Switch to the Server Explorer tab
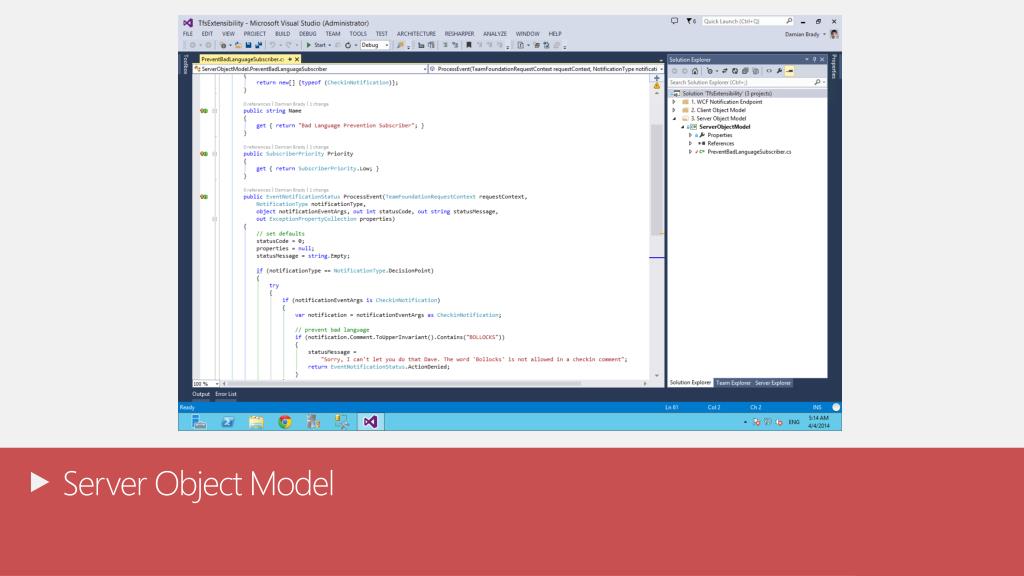The width and height of the screenshot is (1024, 576). click(x=773, y=383)
